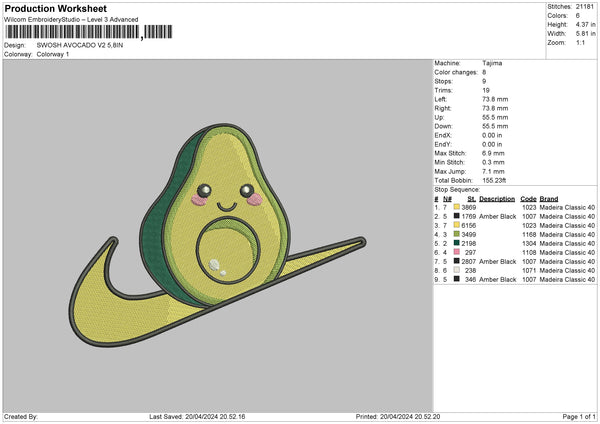The width and height of the screenshot is (600, 424).
Task: Click the 'Code' column header
Action: coord(528,199)
